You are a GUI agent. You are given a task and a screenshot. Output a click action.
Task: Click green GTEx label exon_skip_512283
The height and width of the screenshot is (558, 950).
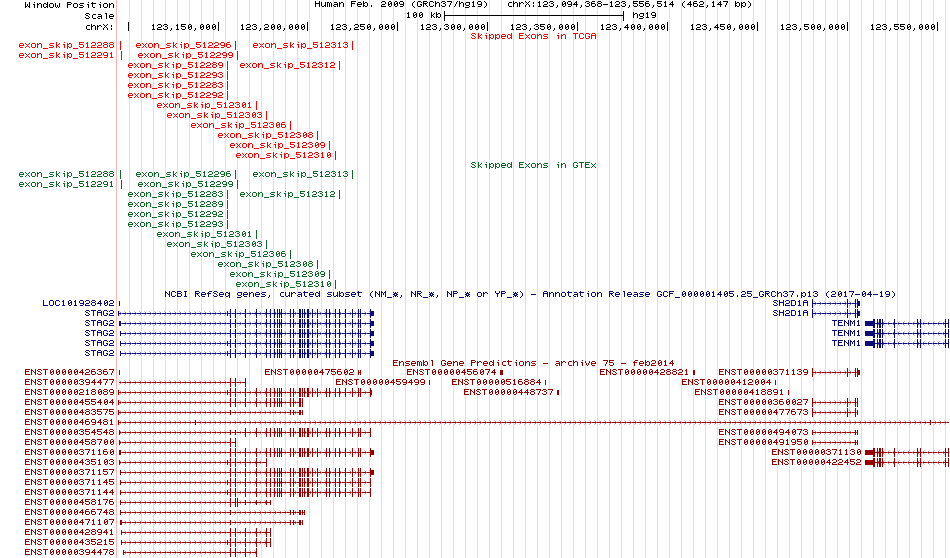[175, 194]
